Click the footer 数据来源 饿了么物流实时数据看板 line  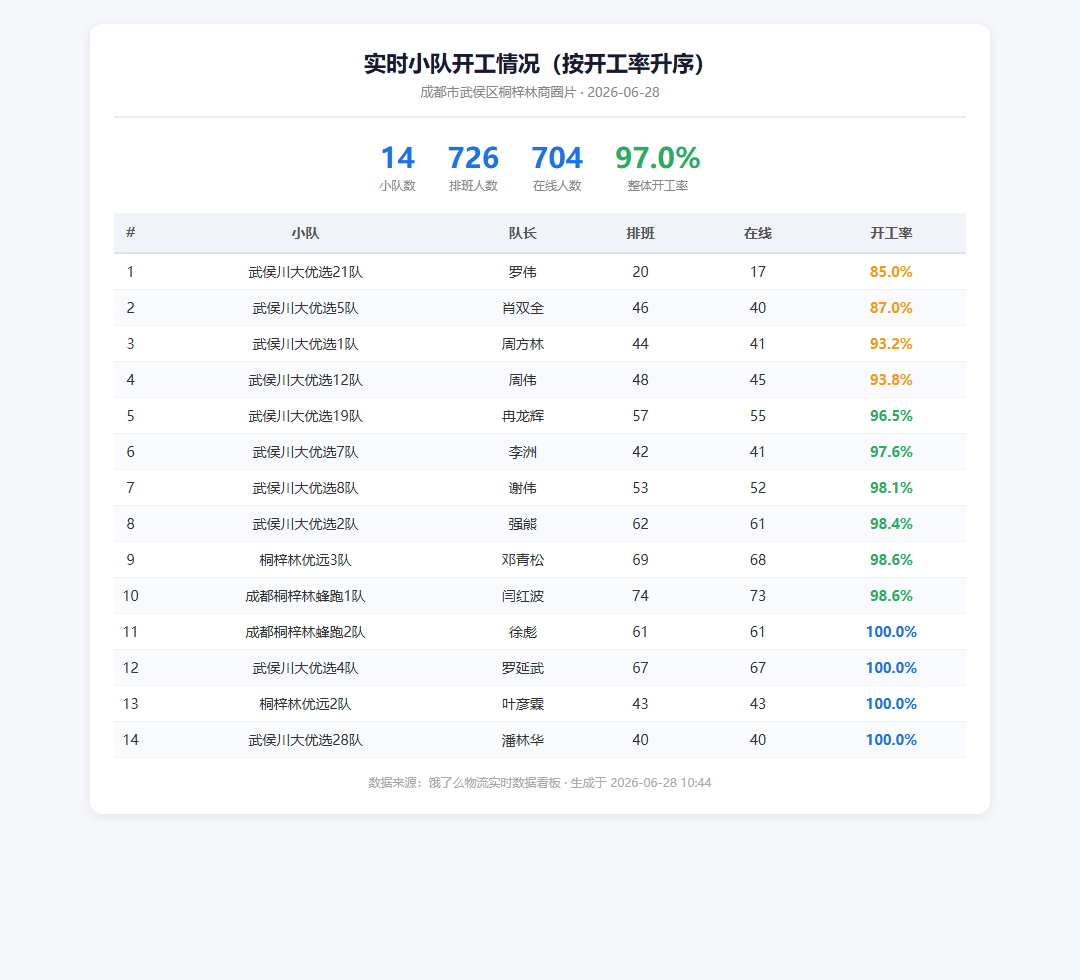540,783
